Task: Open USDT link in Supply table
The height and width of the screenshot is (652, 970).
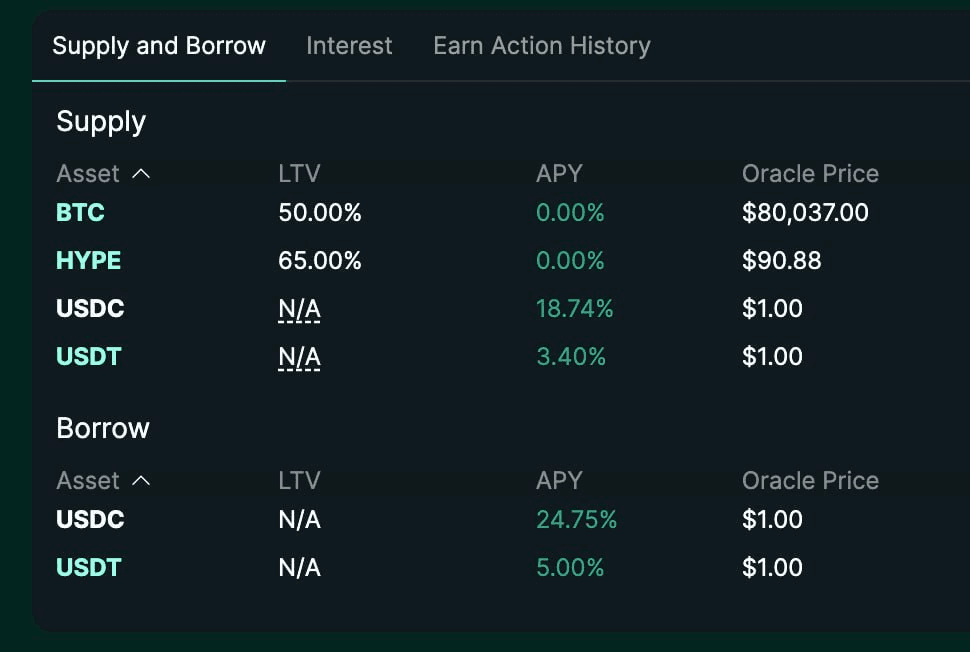Action: click(x=88, y=356)
